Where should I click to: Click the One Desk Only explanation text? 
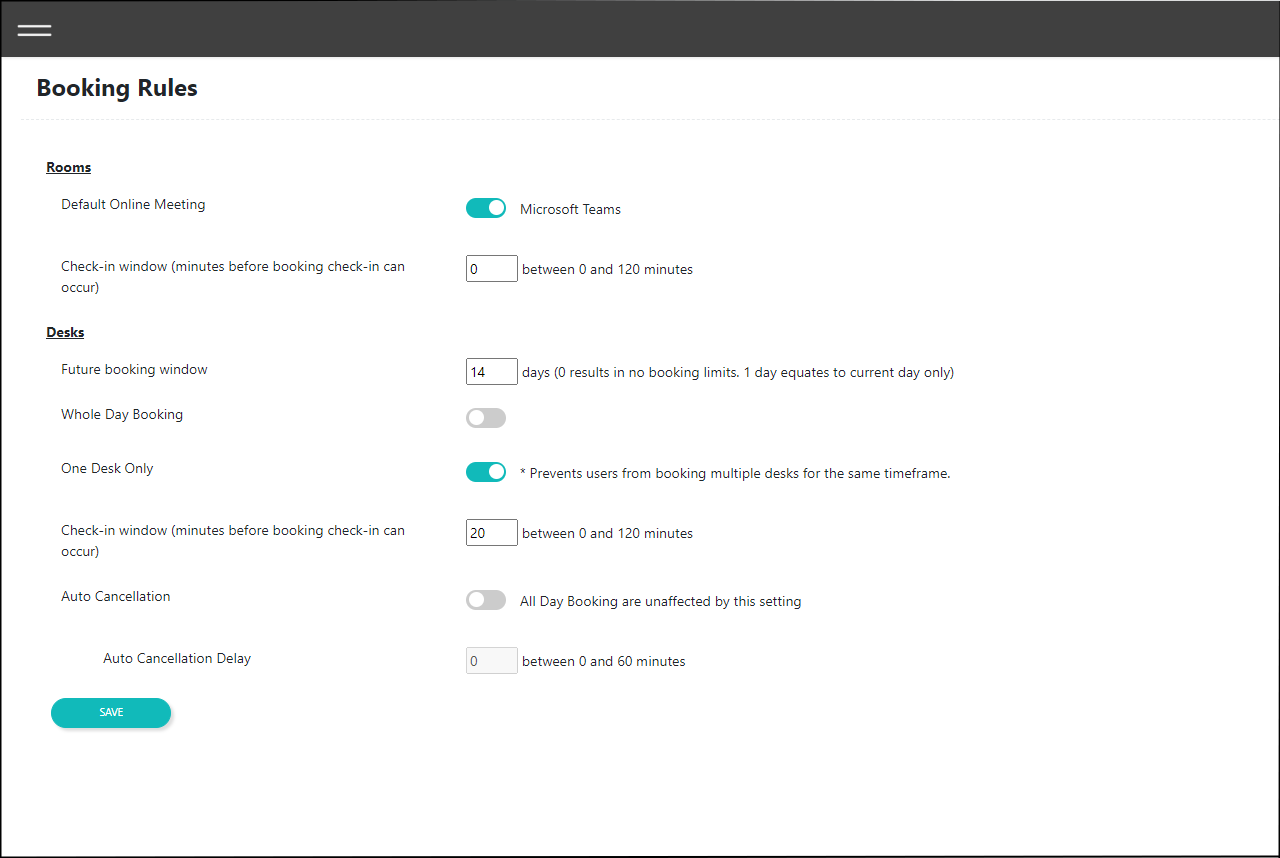point(734,473)
